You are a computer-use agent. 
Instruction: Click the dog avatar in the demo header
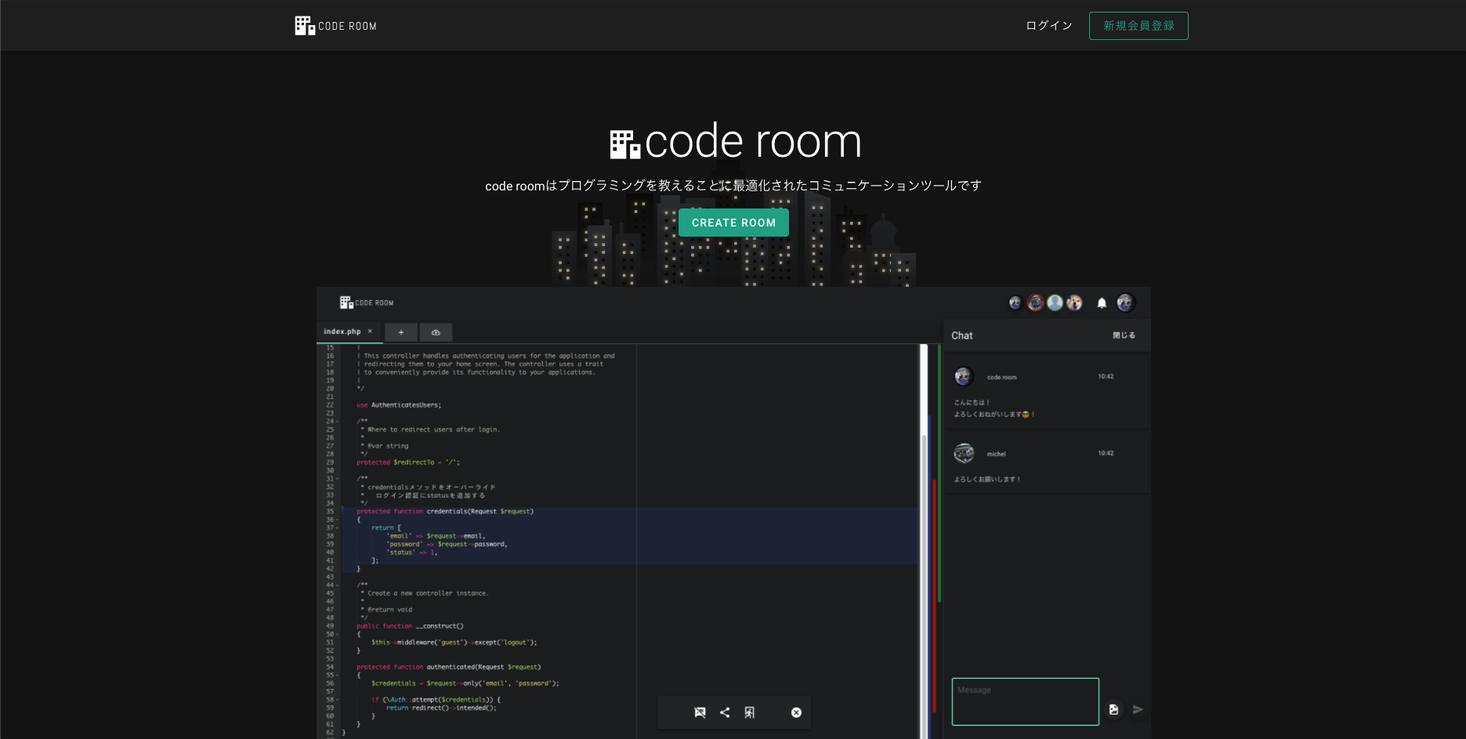(x=1075, y=302)
